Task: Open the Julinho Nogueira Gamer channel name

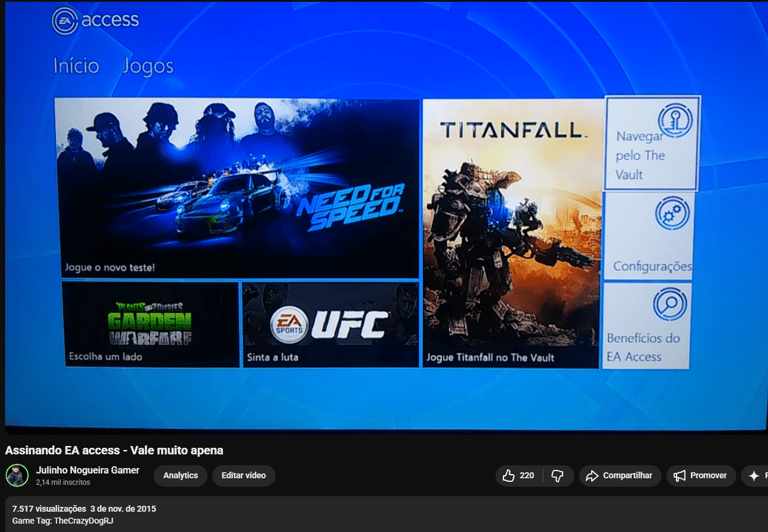Action: [88, 470]
